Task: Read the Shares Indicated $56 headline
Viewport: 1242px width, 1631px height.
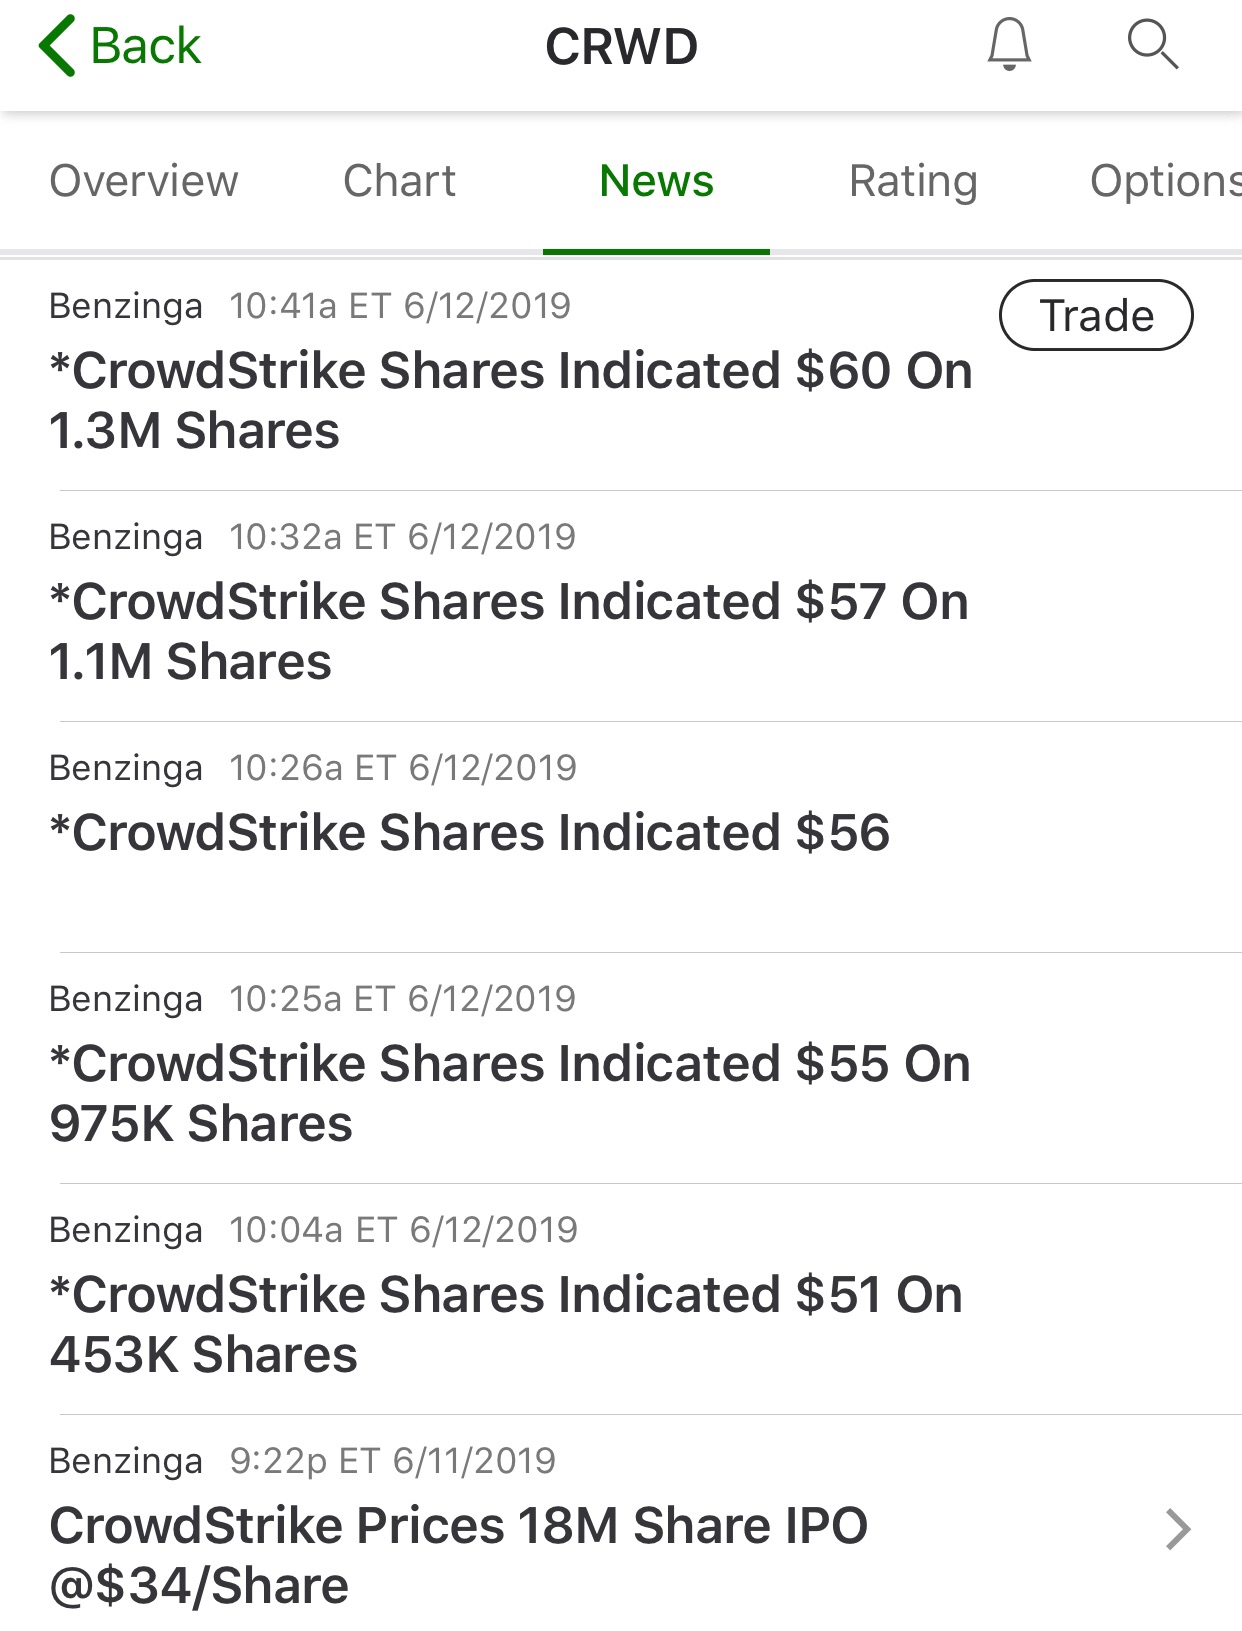Action: [x=470, y=833]
